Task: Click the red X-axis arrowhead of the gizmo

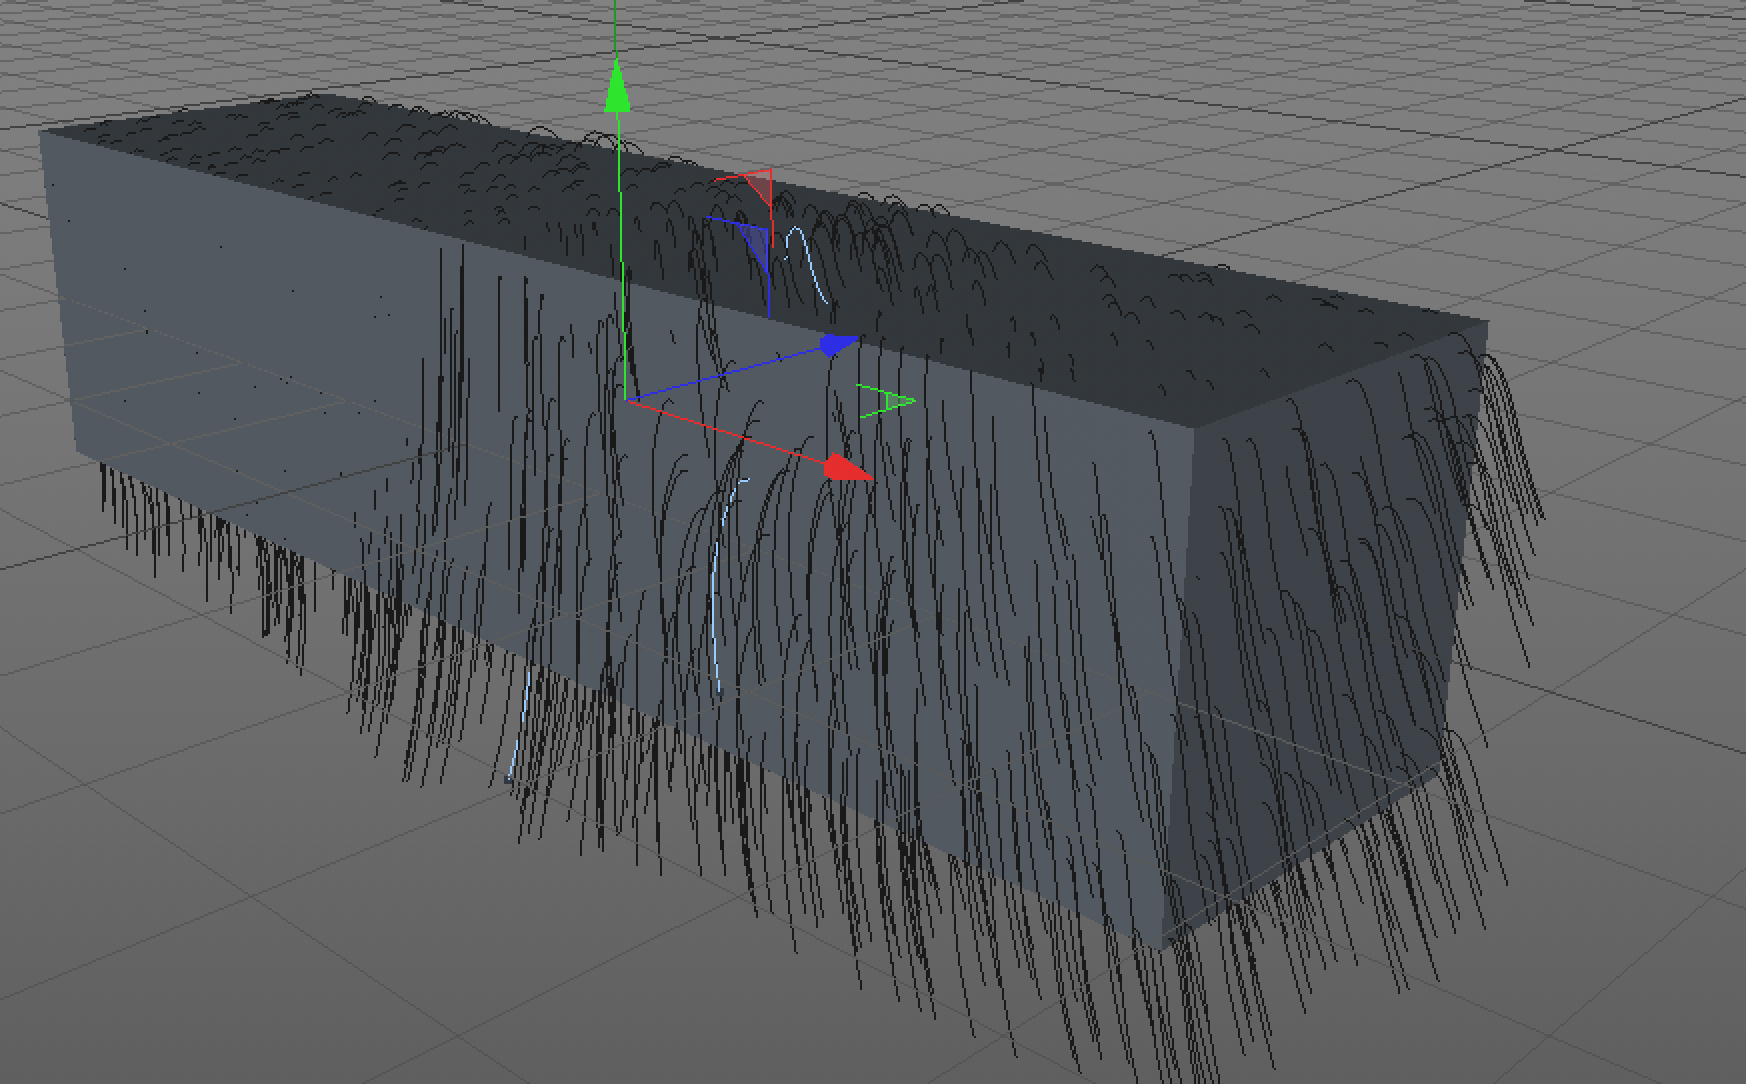Action: (849, 469)
